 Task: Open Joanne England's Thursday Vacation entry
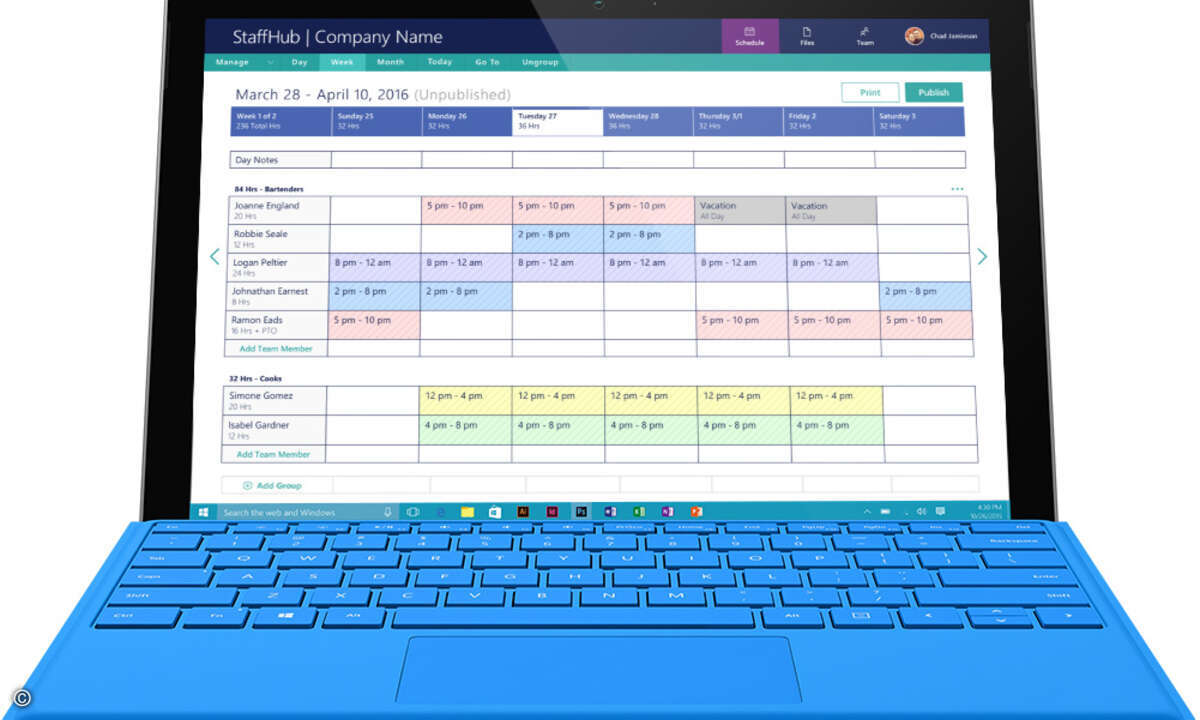tap(740, 210)
